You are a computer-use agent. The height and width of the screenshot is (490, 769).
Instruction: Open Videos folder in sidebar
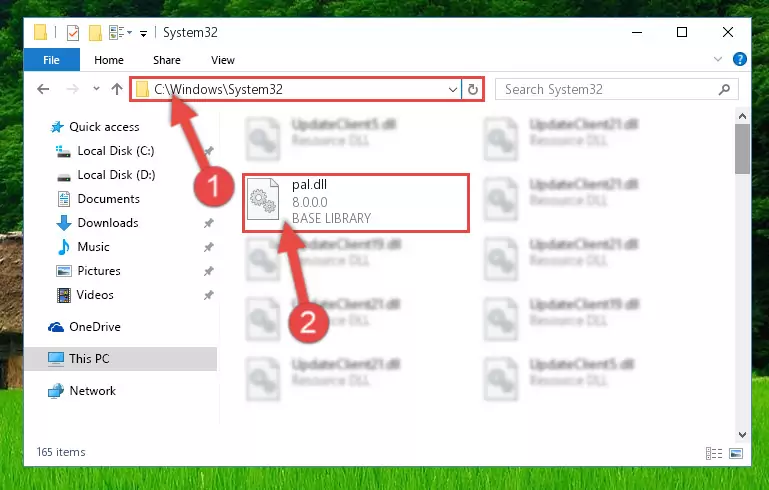95,295
